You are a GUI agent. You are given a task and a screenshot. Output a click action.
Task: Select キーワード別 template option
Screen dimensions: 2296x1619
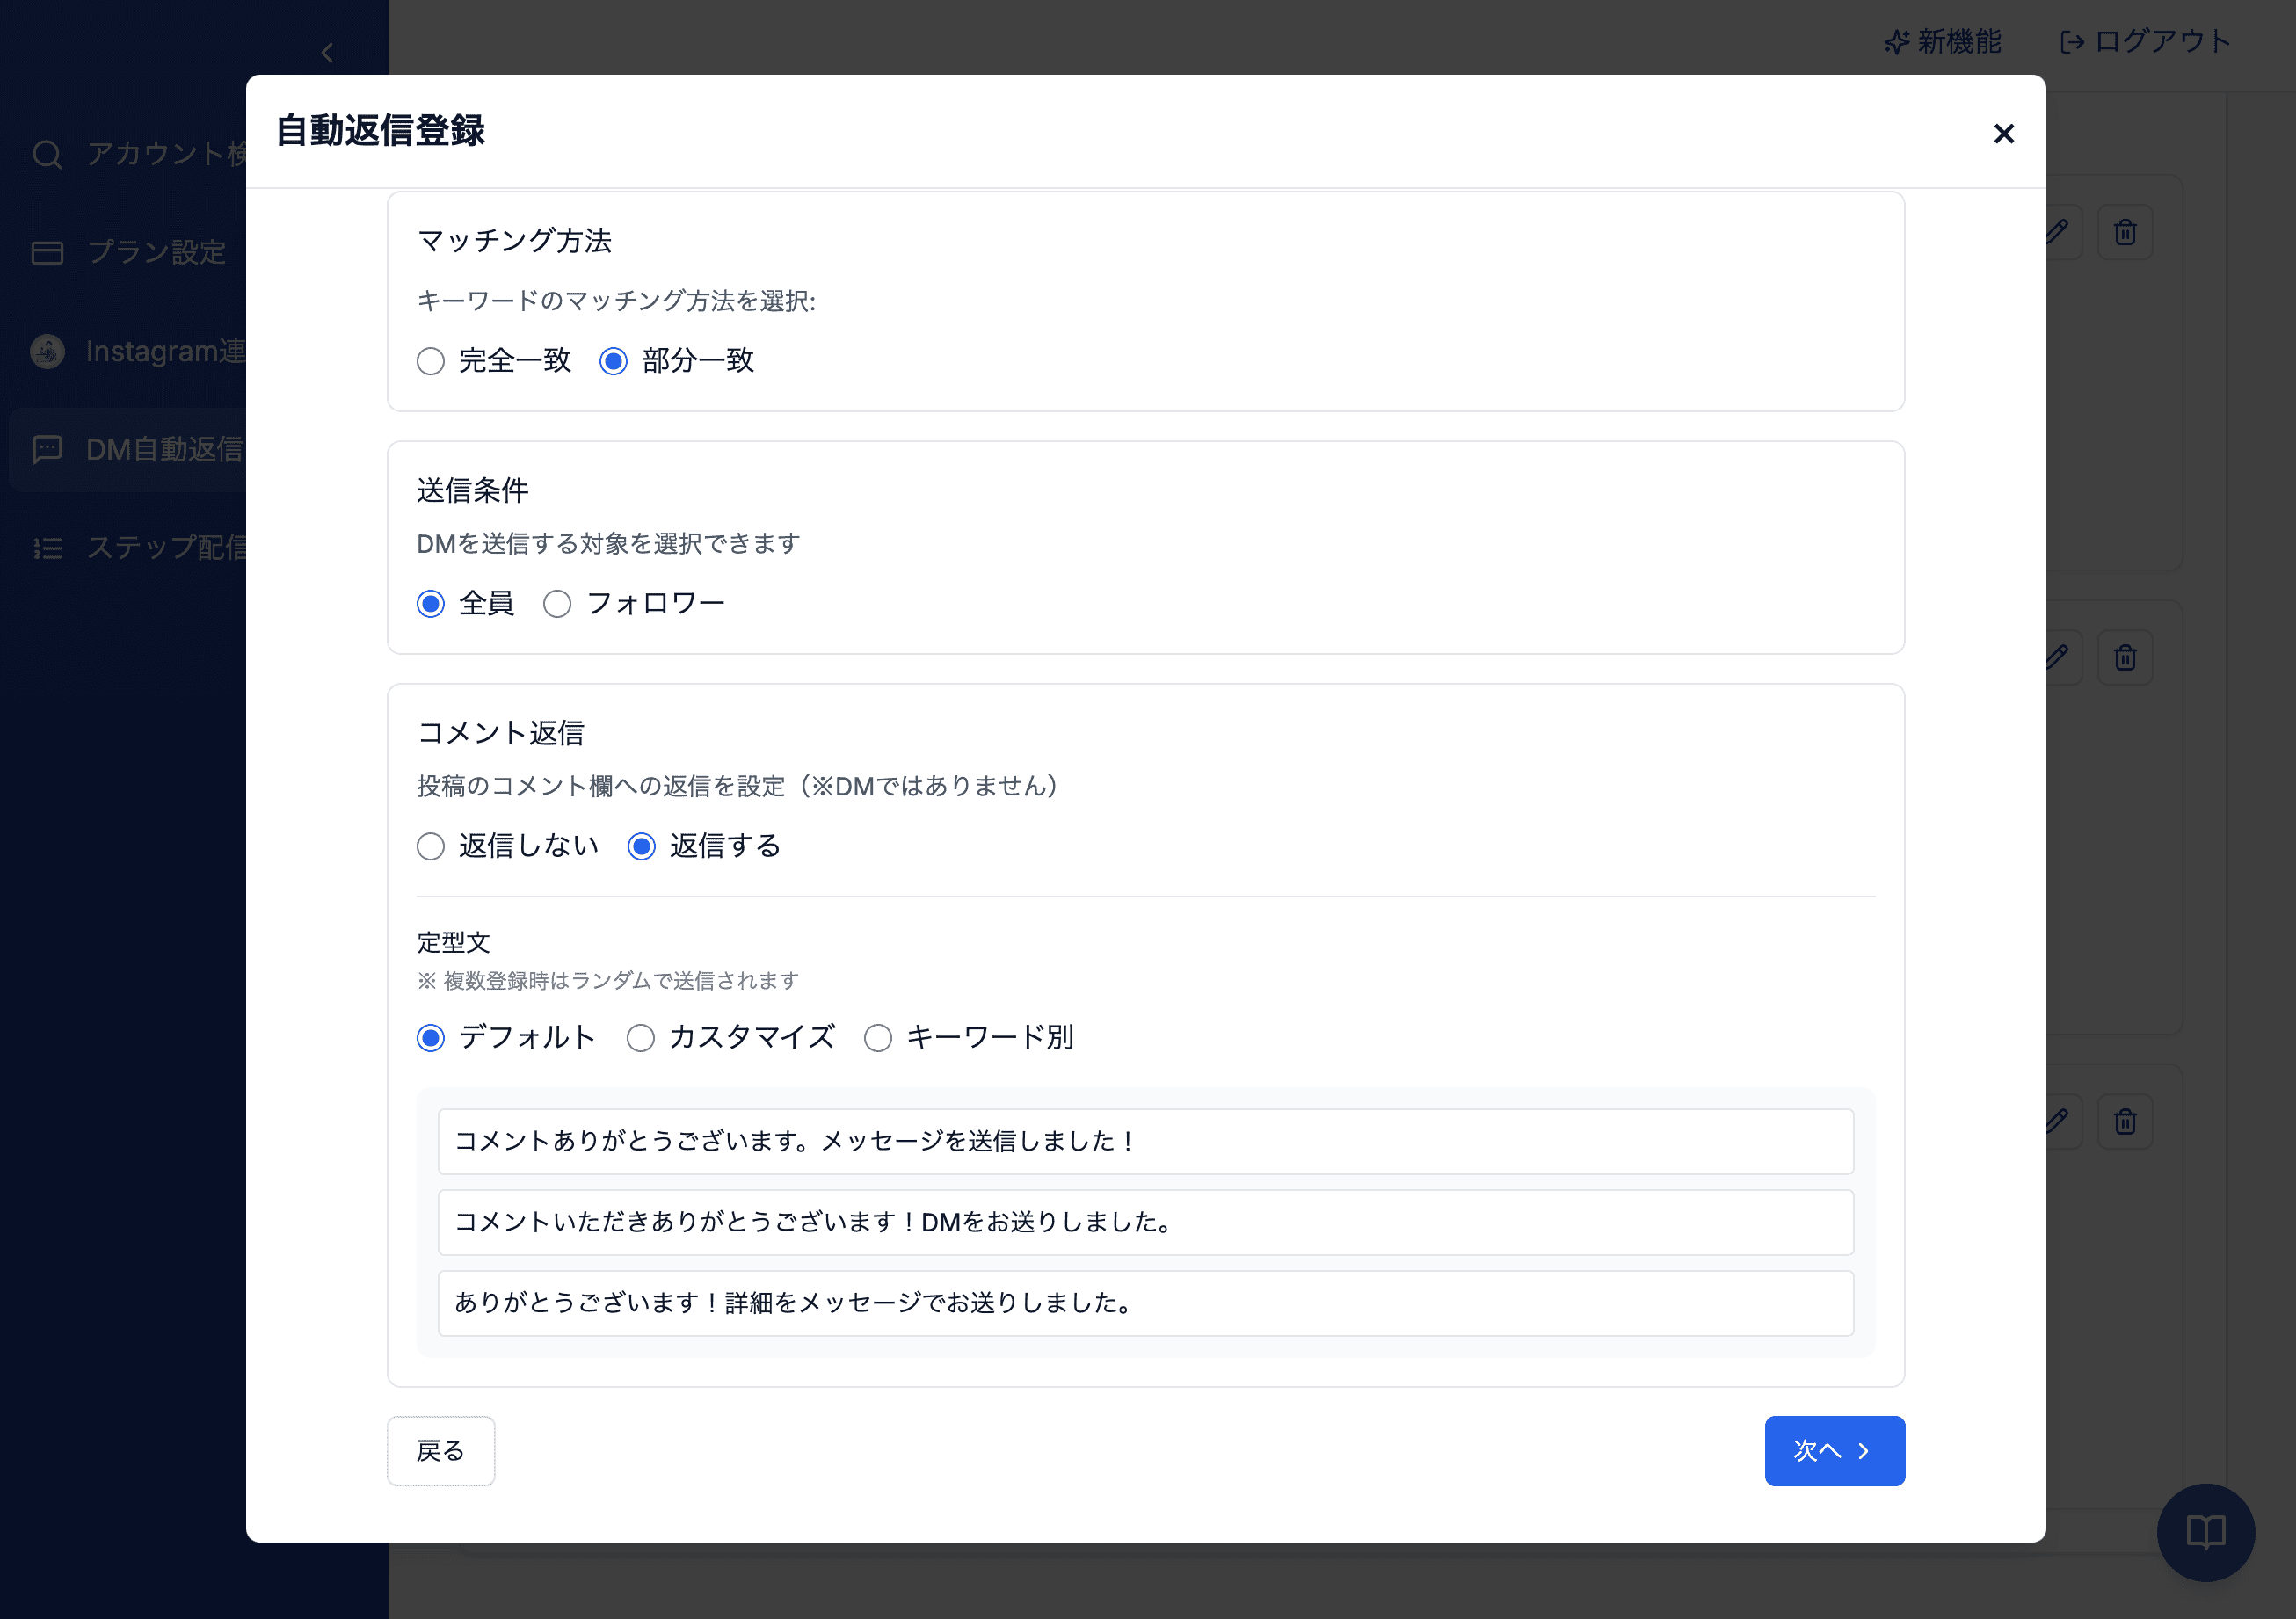click(x=878, y=1038)
